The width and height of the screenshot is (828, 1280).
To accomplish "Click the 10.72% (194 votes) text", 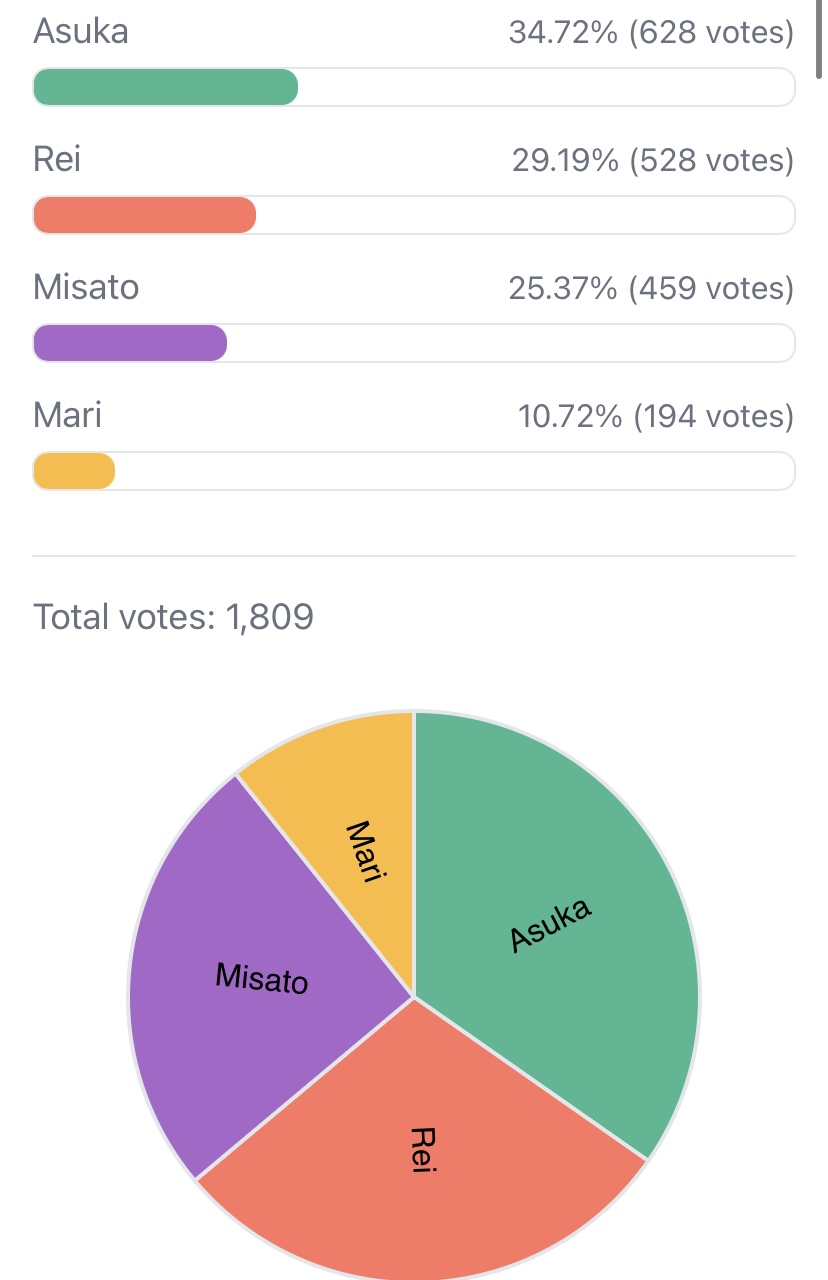I will [x=656, y=417].
